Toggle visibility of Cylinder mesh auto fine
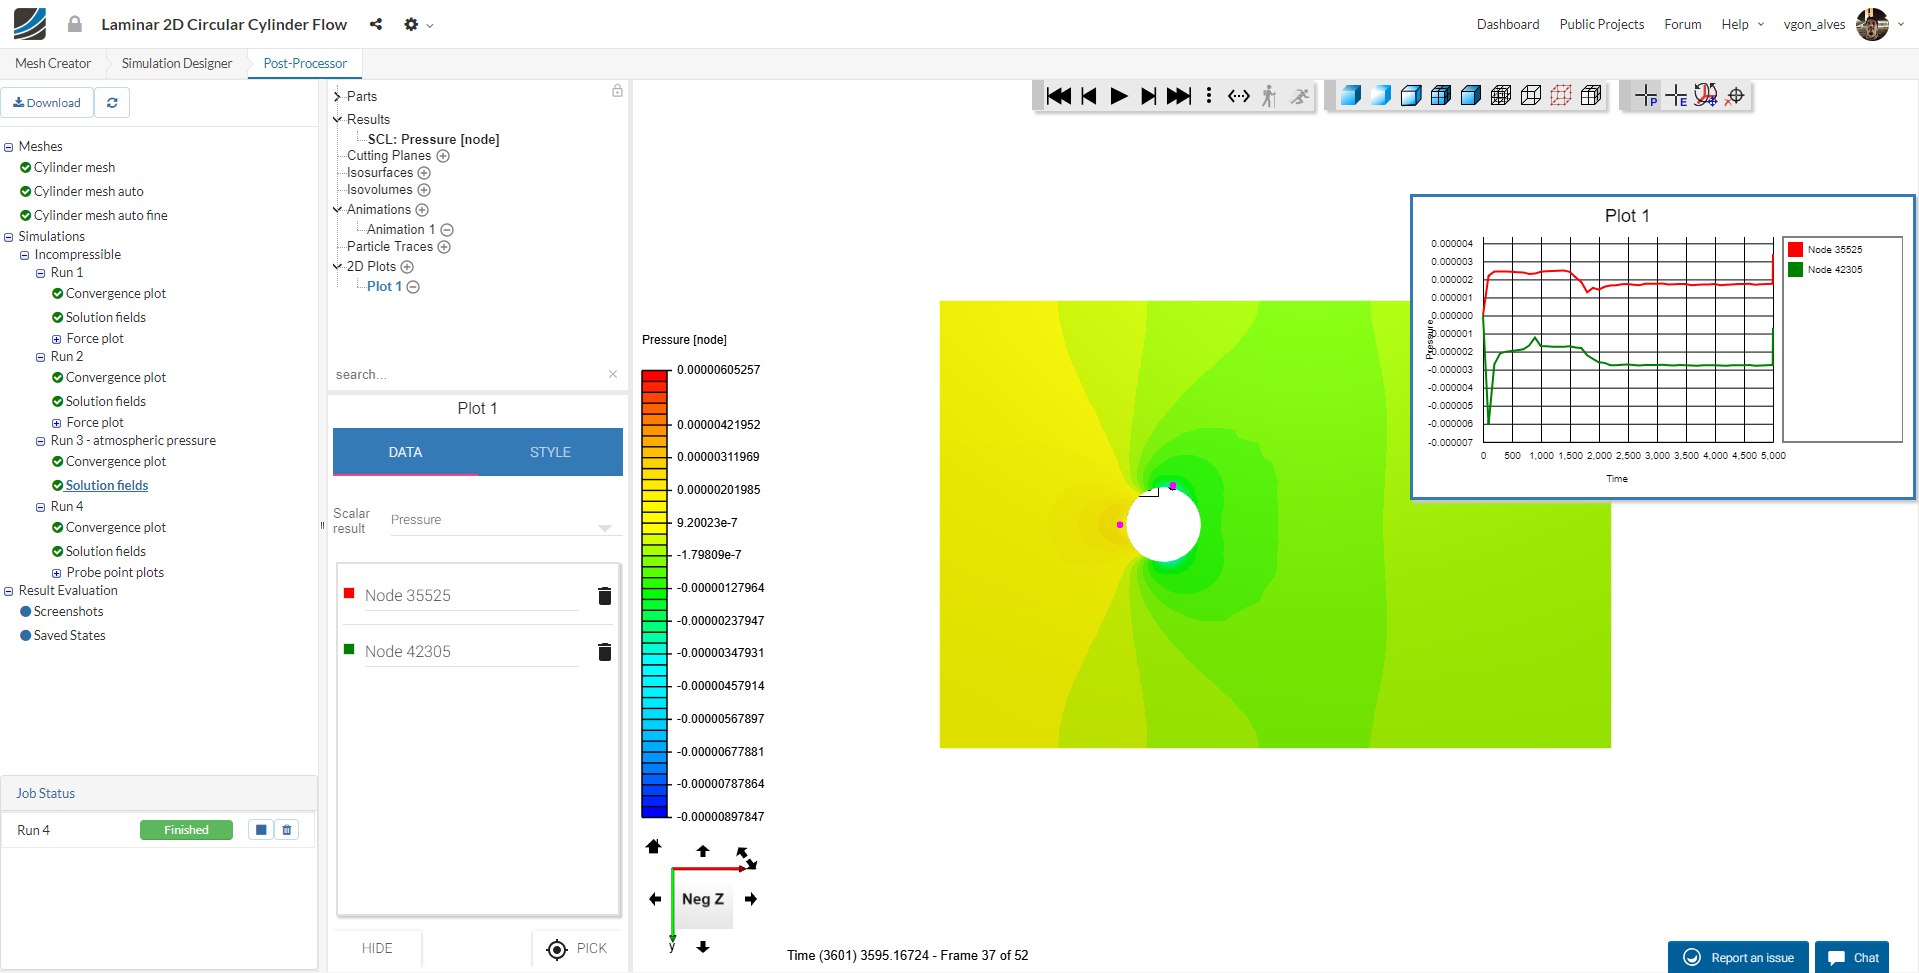 pyautogui.click(x=25, y=215)
